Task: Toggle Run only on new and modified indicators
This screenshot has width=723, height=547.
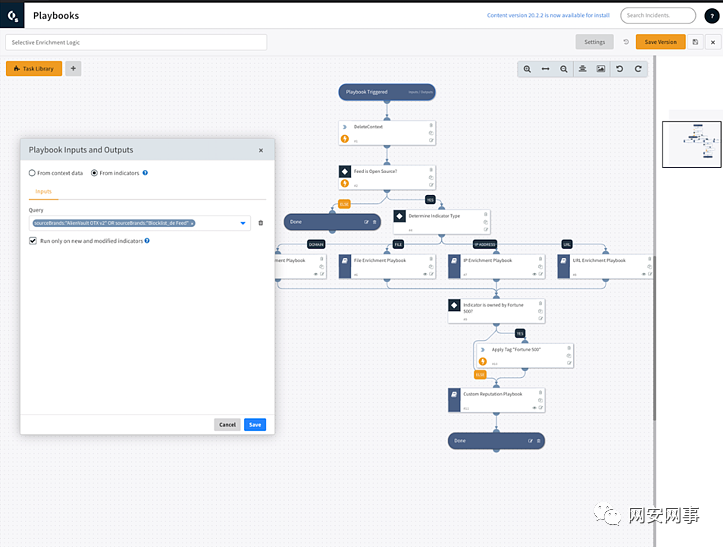Action: pyautogui.click(x=33, y=241)
